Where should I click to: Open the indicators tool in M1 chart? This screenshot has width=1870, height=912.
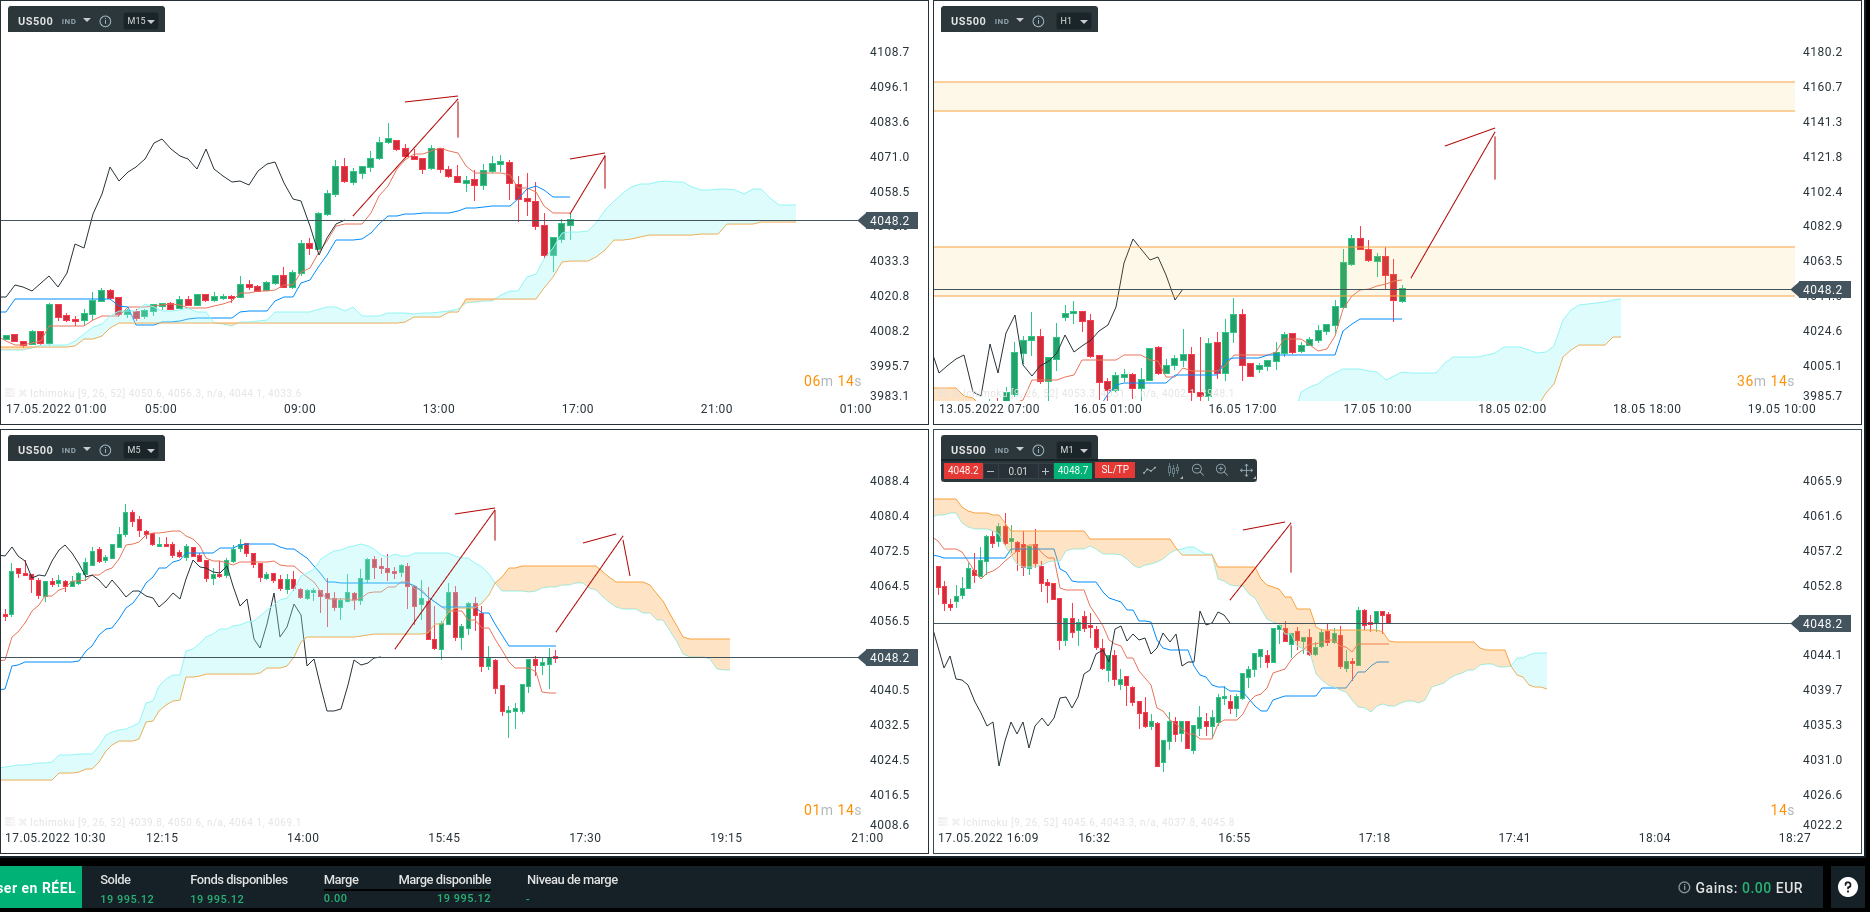point(1150,470)
